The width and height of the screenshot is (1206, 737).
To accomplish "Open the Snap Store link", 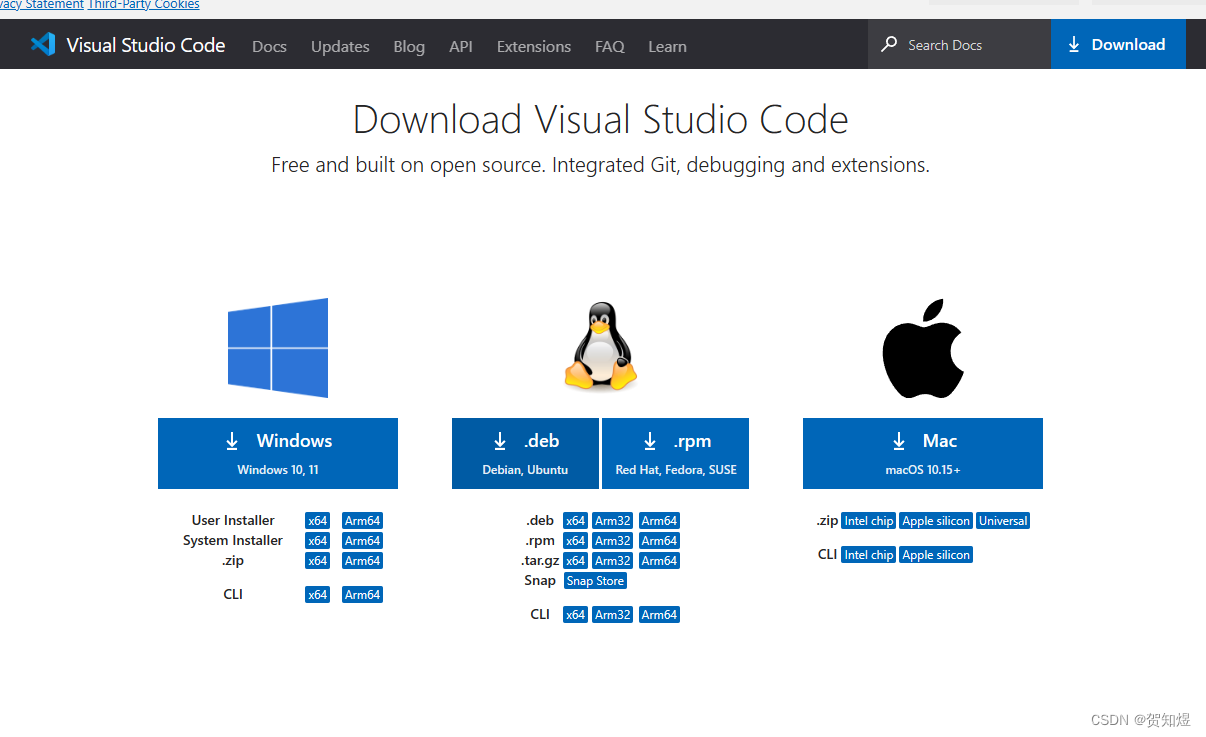I will coord(595,581).
